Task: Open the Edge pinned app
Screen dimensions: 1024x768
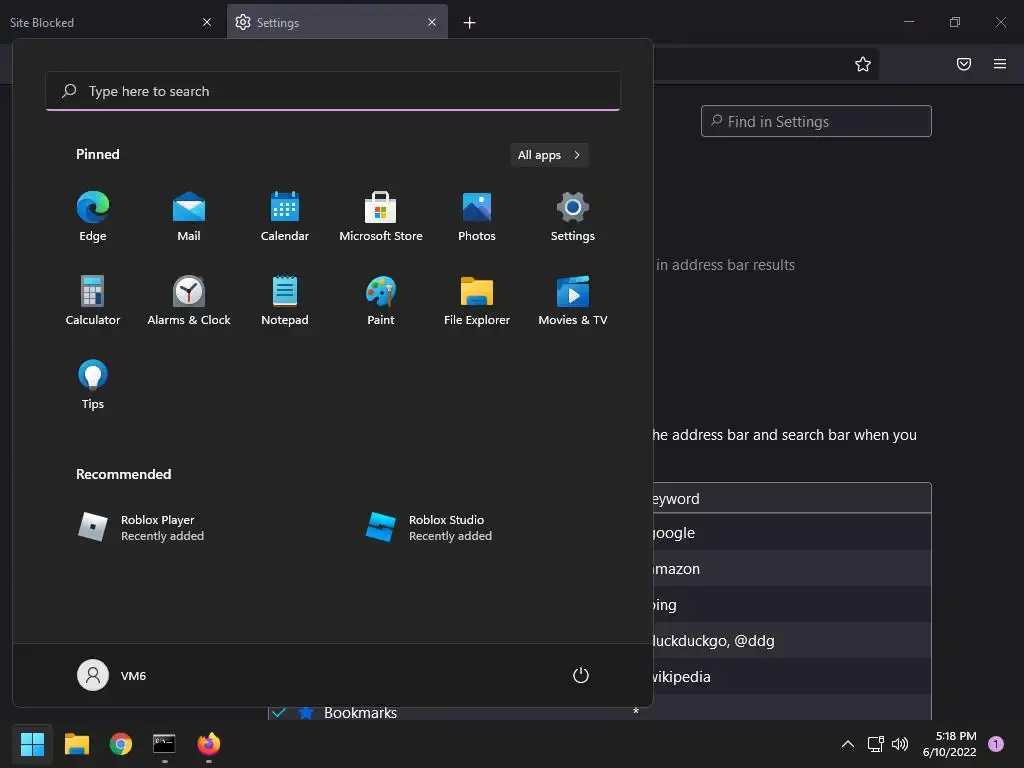Action: pos(93,217)
